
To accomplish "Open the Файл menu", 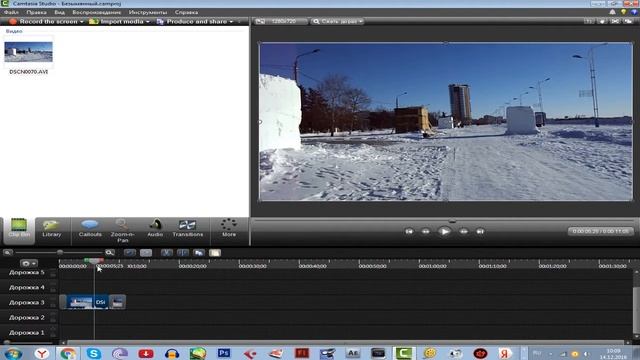I will click(x=11, y=12).
